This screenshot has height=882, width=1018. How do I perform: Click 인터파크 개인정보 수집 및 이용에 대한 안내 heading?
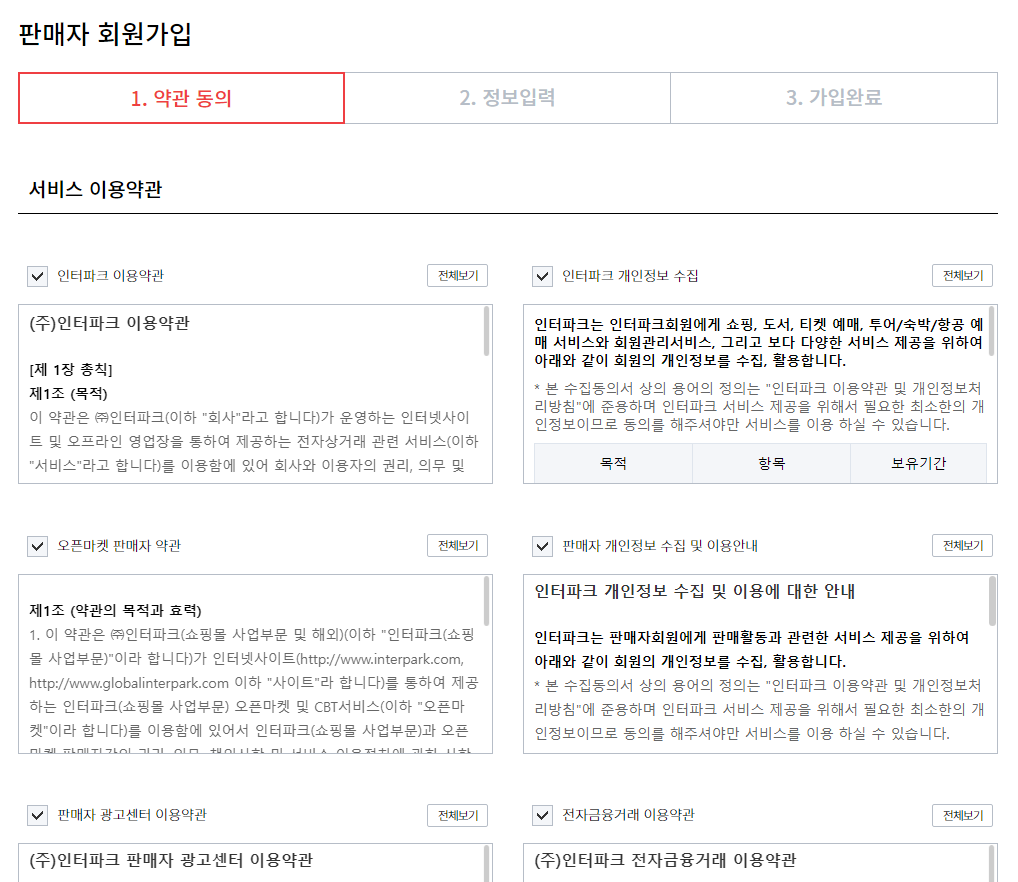click(695, 591)
